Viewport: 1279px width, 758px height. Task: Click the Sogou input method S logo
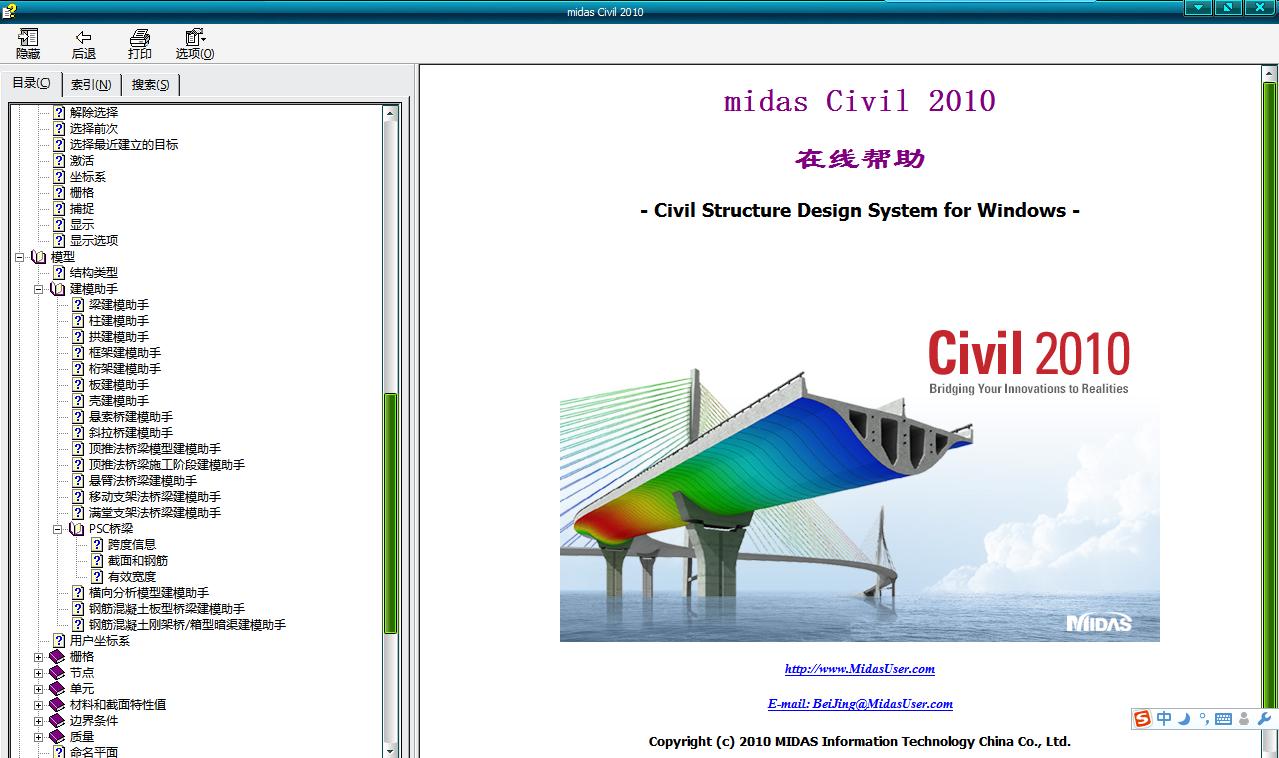coord(1142,719)
